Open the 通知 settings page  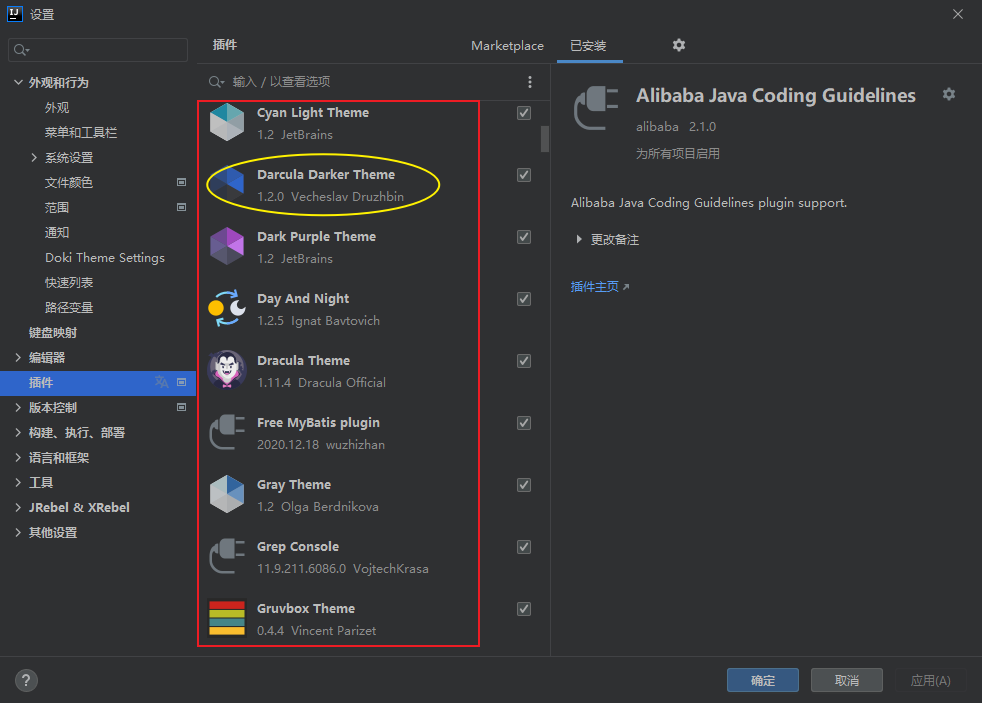(x=57, y=233)
